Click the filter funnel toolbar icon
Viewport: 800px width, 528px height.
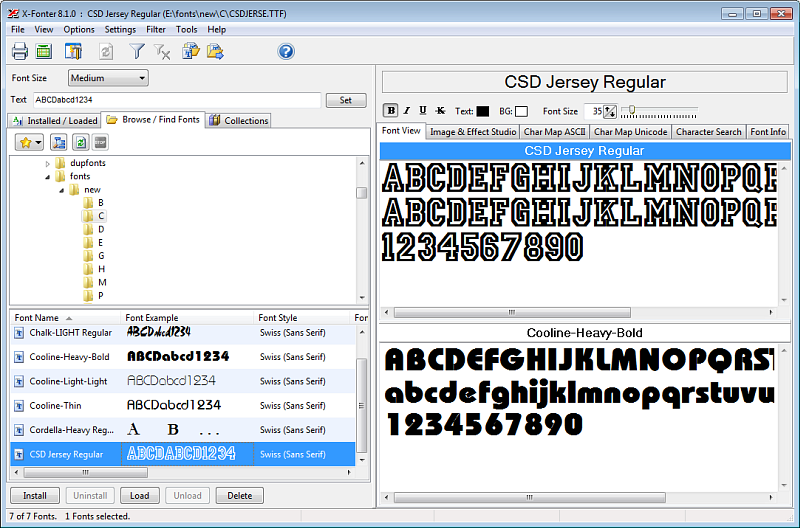point(137,51)
